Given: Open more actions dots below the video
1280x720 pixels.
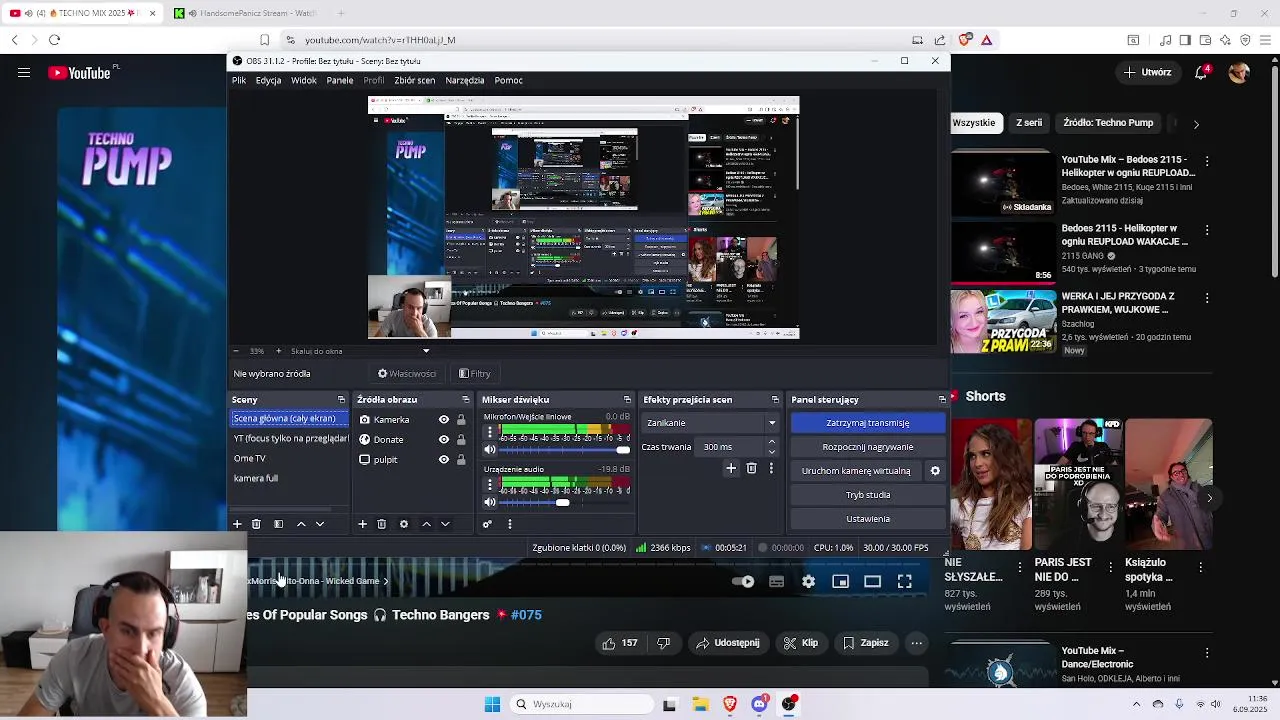Looking at the screenshot, I should (916, 643).
